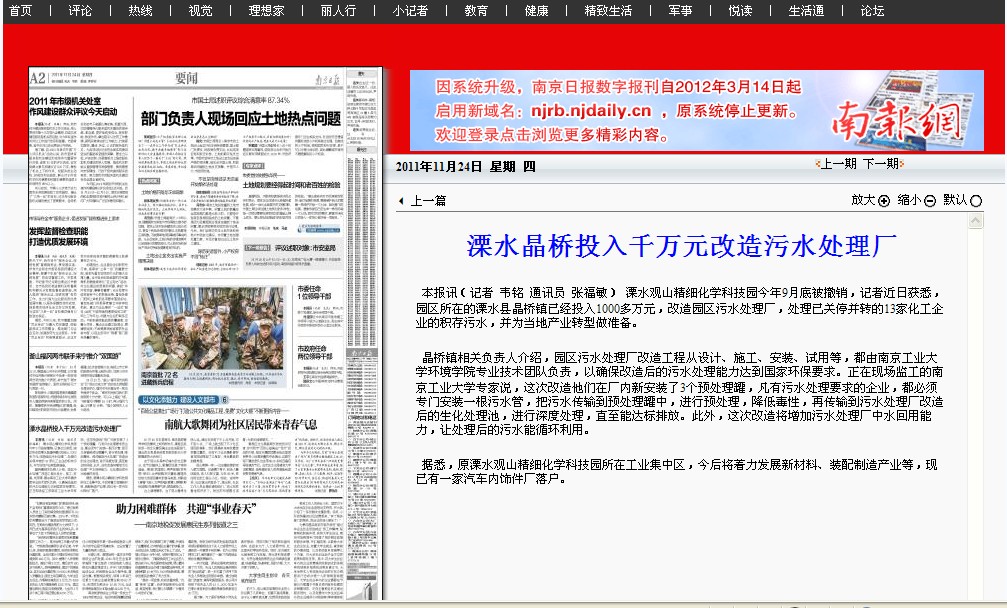Open the 精致生活 navigation item
This screenshot has height=608, width=1007.
[x=608, y=11]
